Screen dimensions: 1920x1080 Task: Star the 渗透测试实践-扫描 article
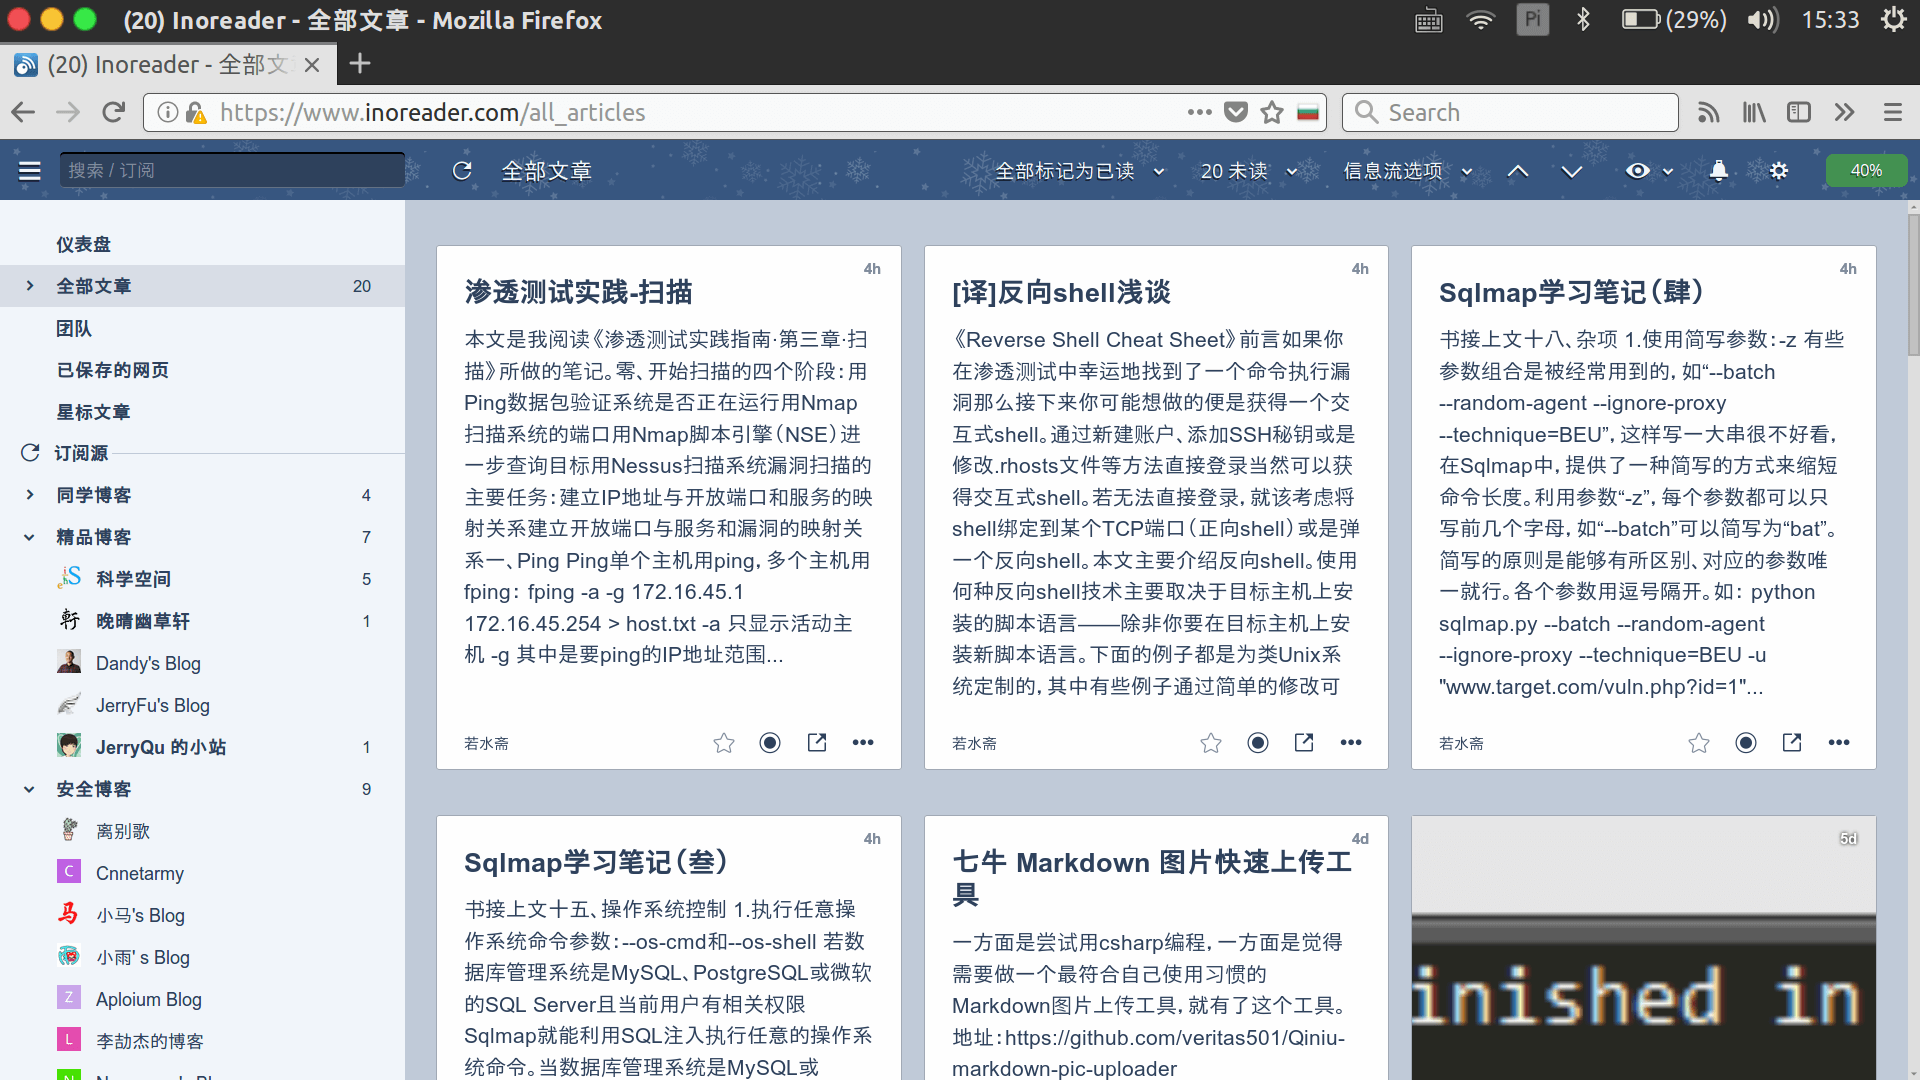click(723, 742)
